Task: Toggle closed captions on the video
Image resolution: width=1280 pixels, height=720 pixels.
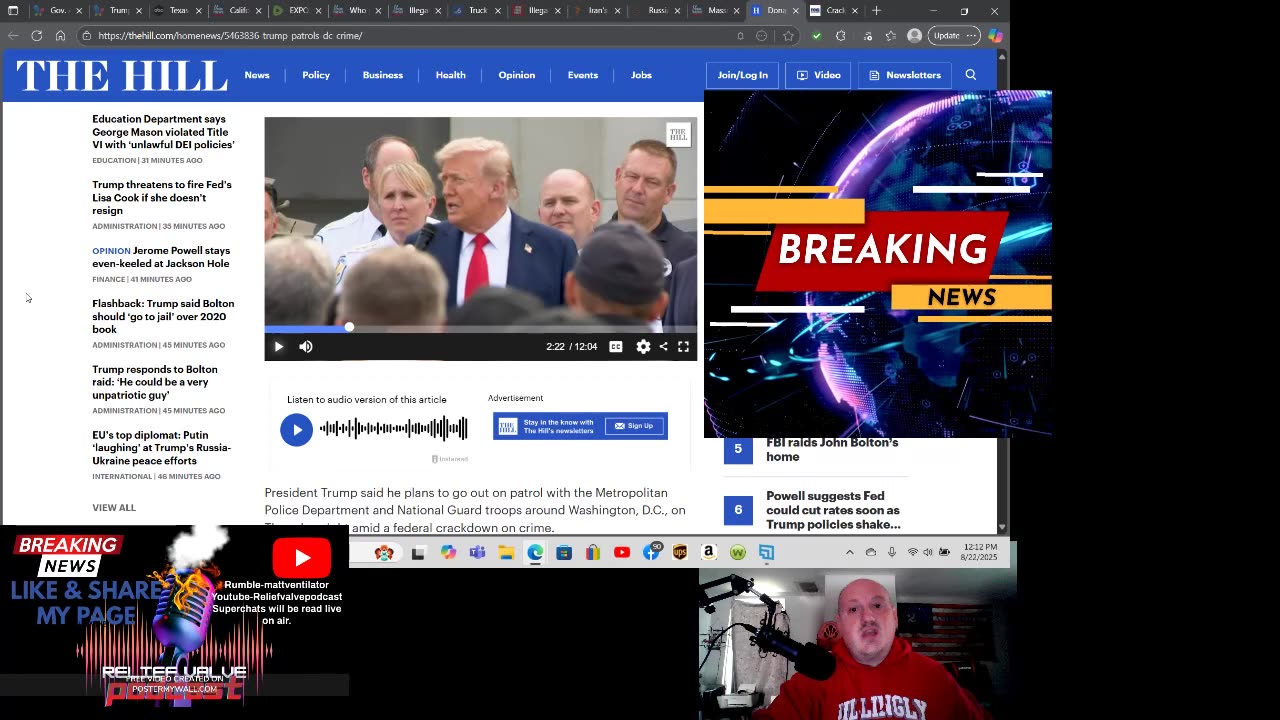Action: 616,347
